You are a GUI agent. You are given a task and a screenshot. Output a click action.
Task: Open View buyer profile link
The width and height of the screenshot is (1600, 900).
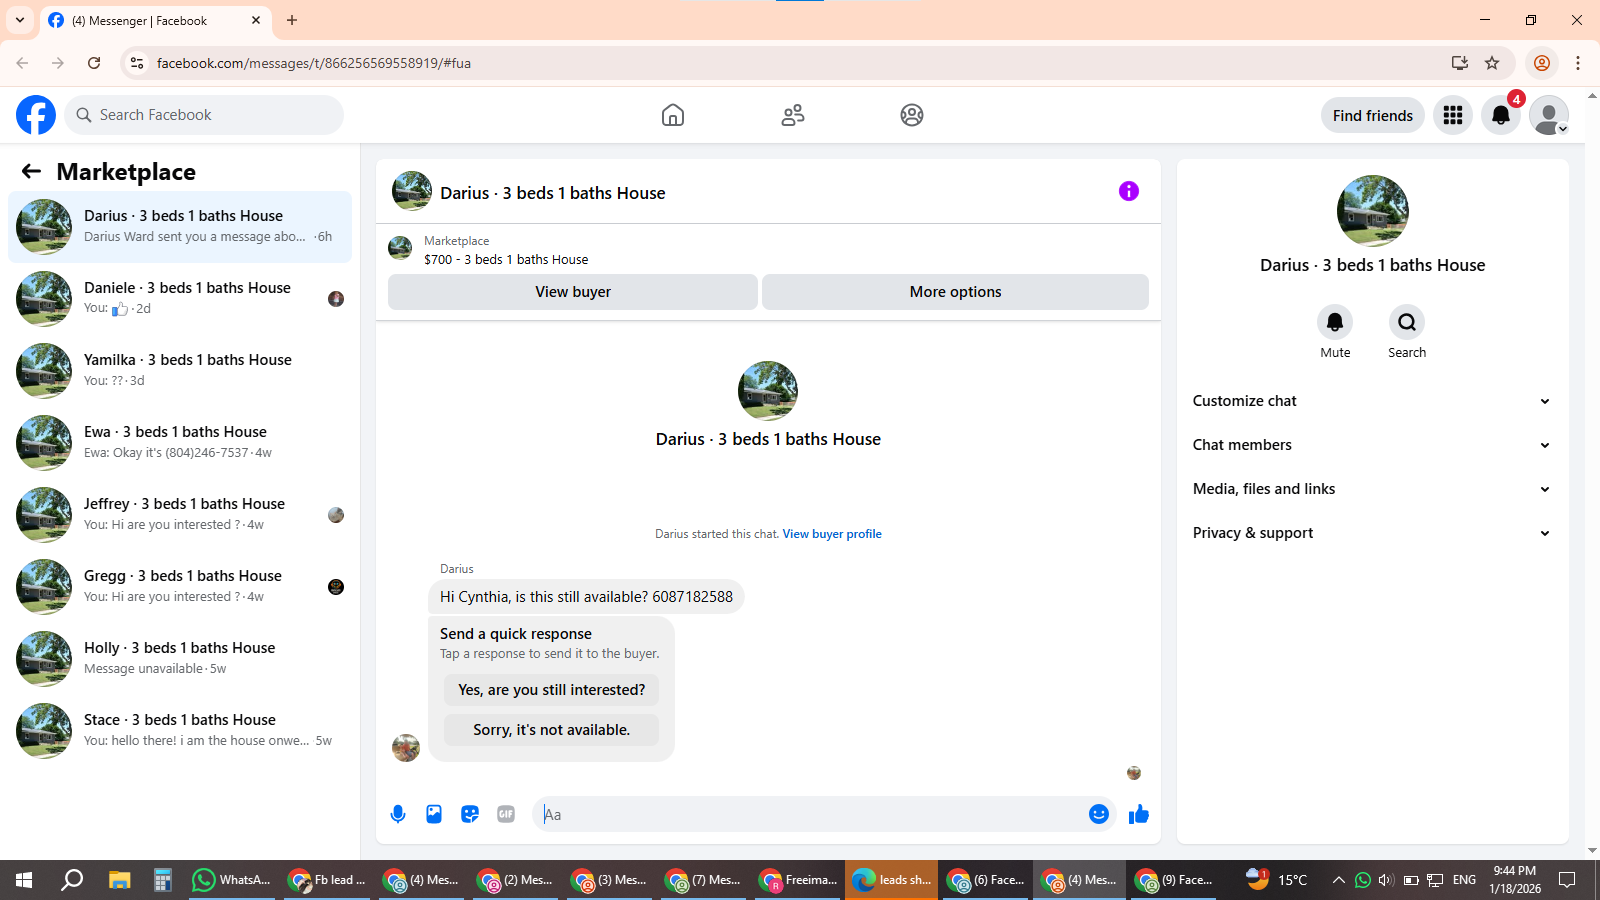832,534
